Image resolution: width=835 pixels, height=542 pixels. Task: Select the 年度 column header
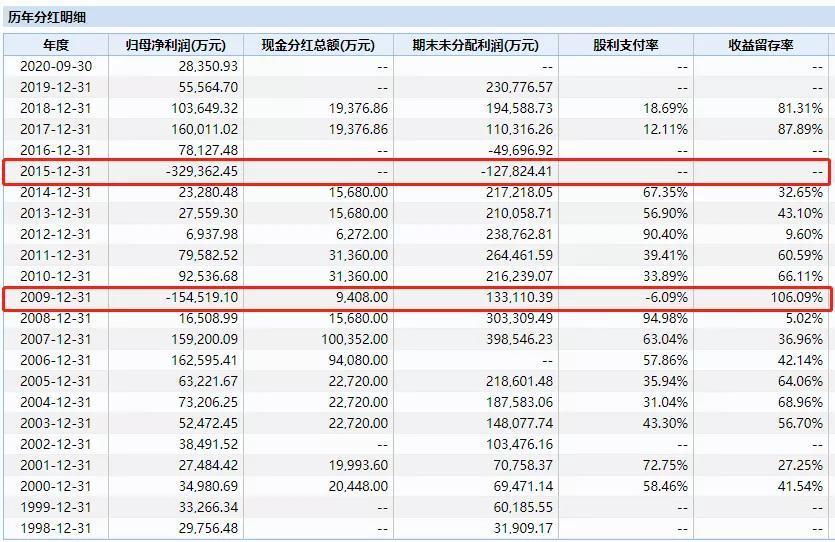click(56, 45)
